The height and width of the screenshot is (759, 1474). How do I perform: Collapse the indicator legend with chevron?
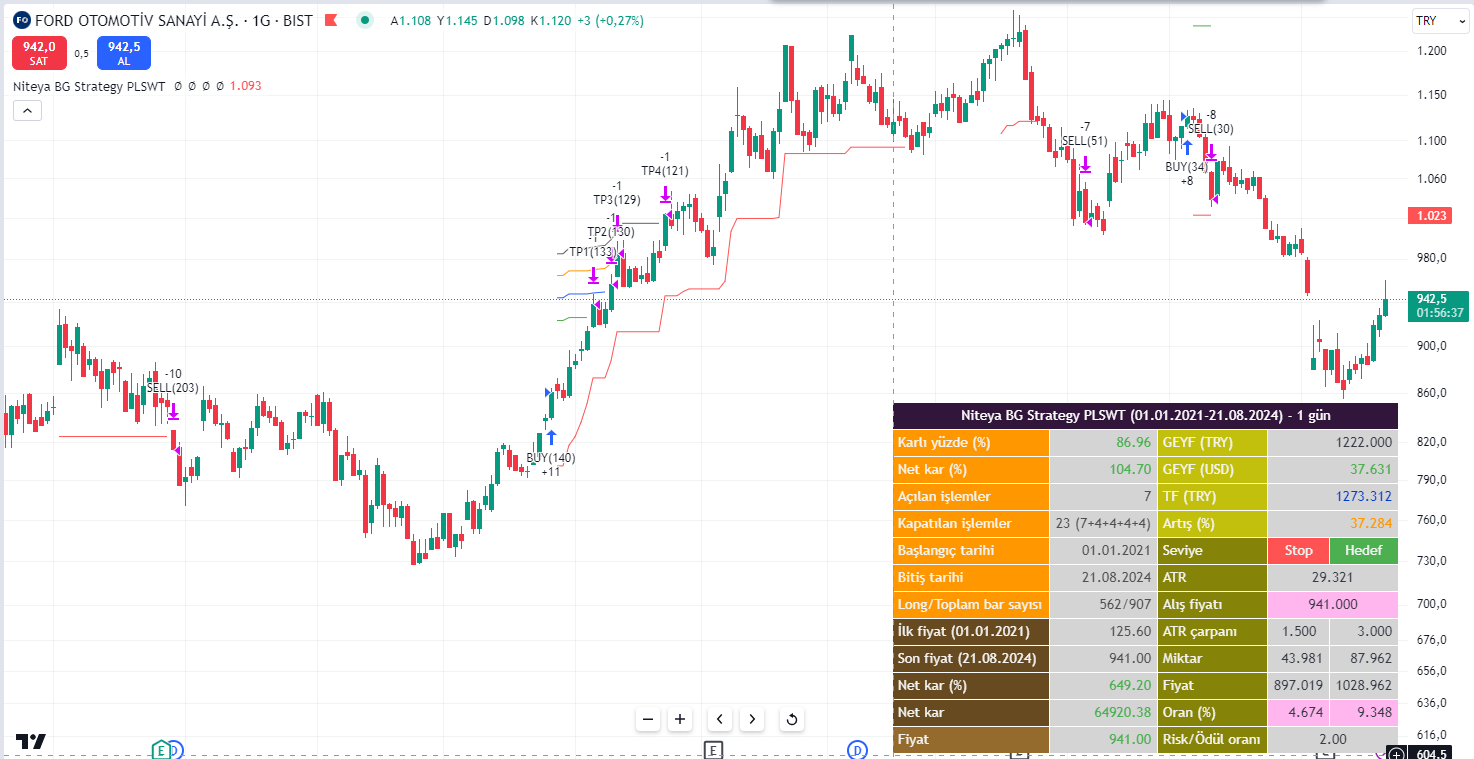tap(27, 110)
